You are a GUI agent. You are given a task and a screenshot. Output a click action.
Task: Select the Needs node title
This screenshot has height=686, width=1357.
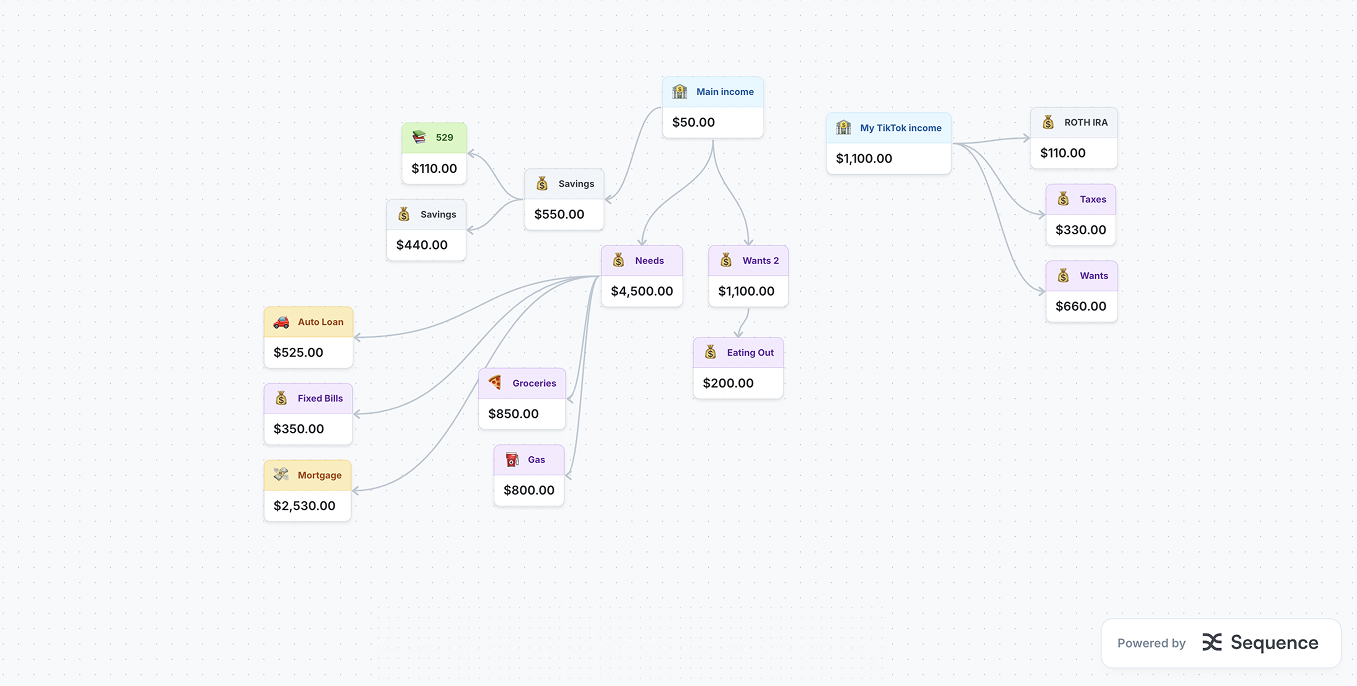(x=649, y=261)
